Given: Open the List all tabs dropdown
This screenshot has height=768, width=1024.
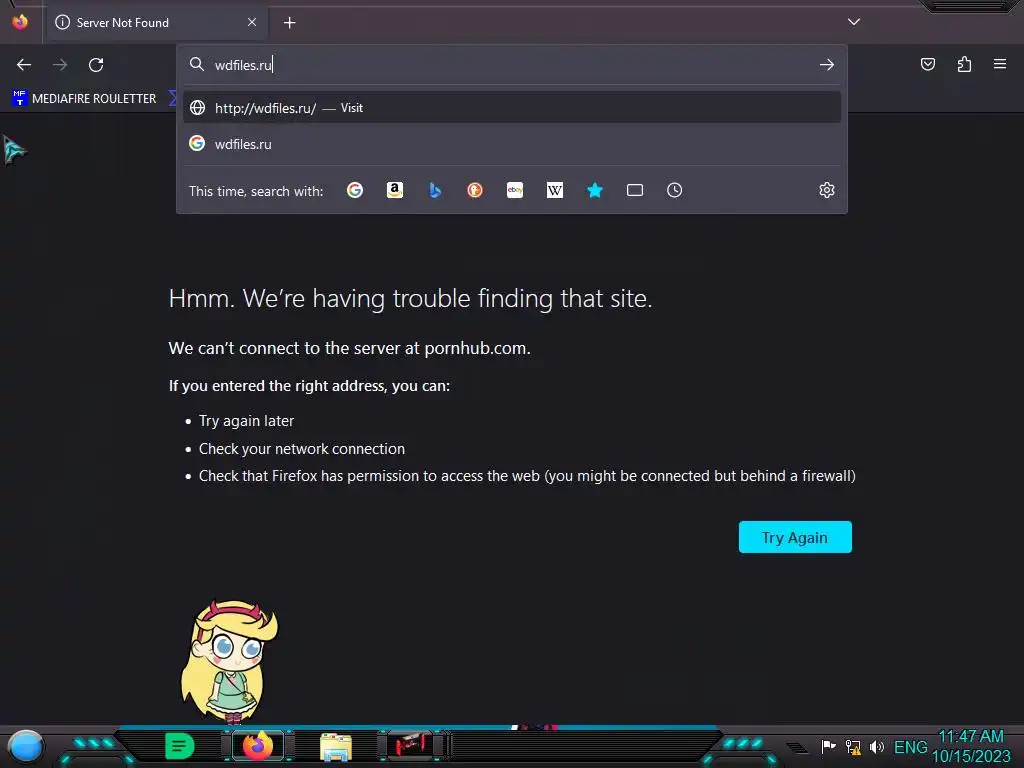Looking at the screenshot, I should point(854,22).
